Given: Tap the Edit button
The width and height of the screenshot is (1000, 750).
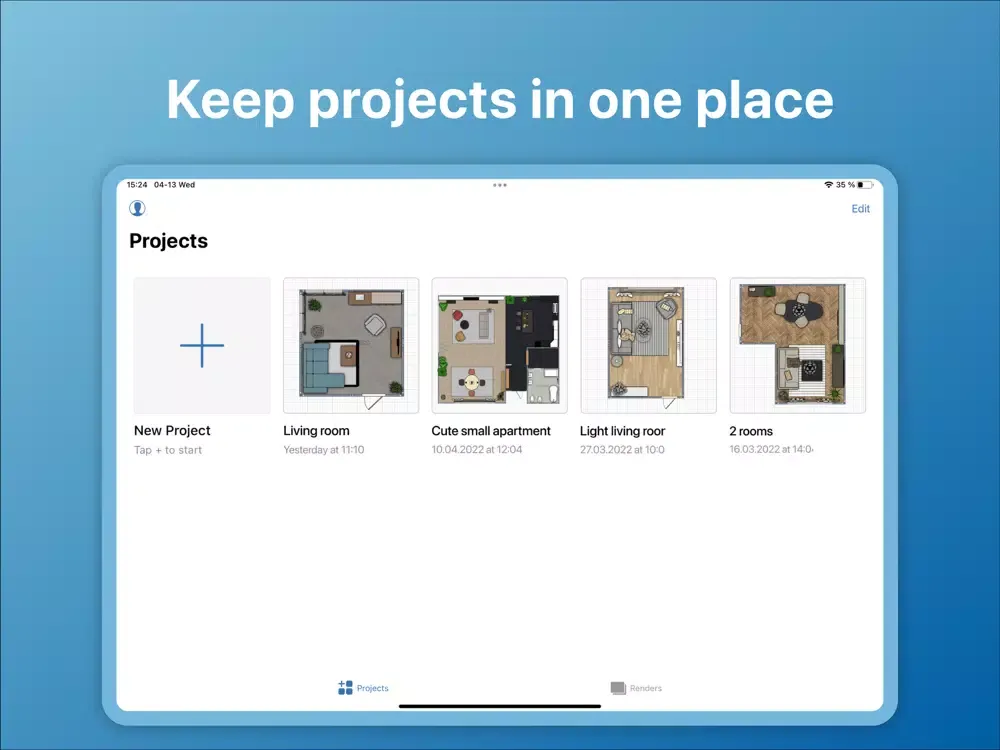Looking at the screenshot, I should tap(860, 209).
